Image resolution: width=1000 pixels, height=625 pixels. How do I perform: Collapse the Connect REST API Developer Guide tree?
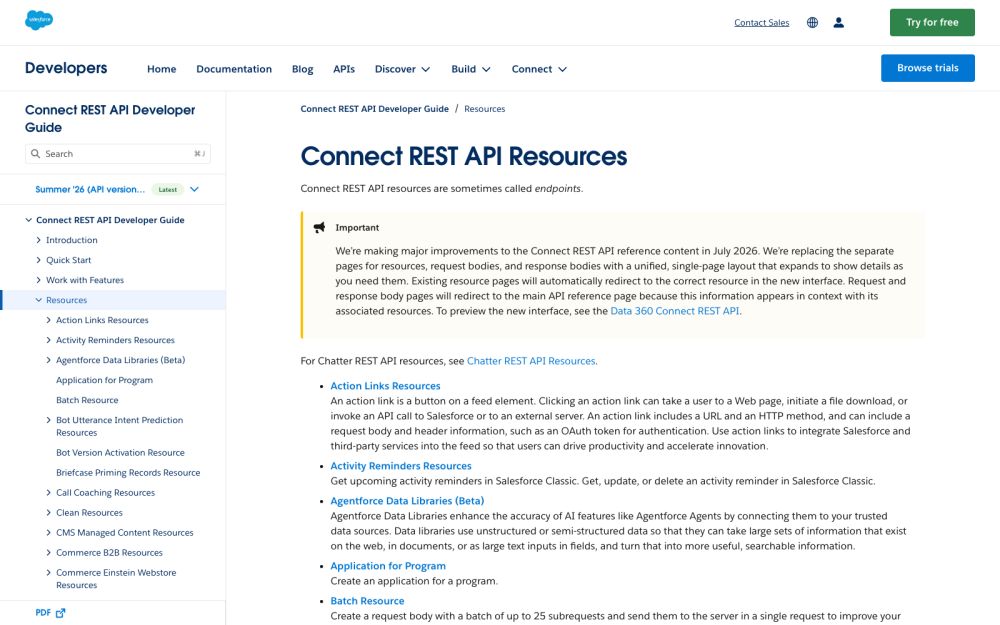point(29,220)
